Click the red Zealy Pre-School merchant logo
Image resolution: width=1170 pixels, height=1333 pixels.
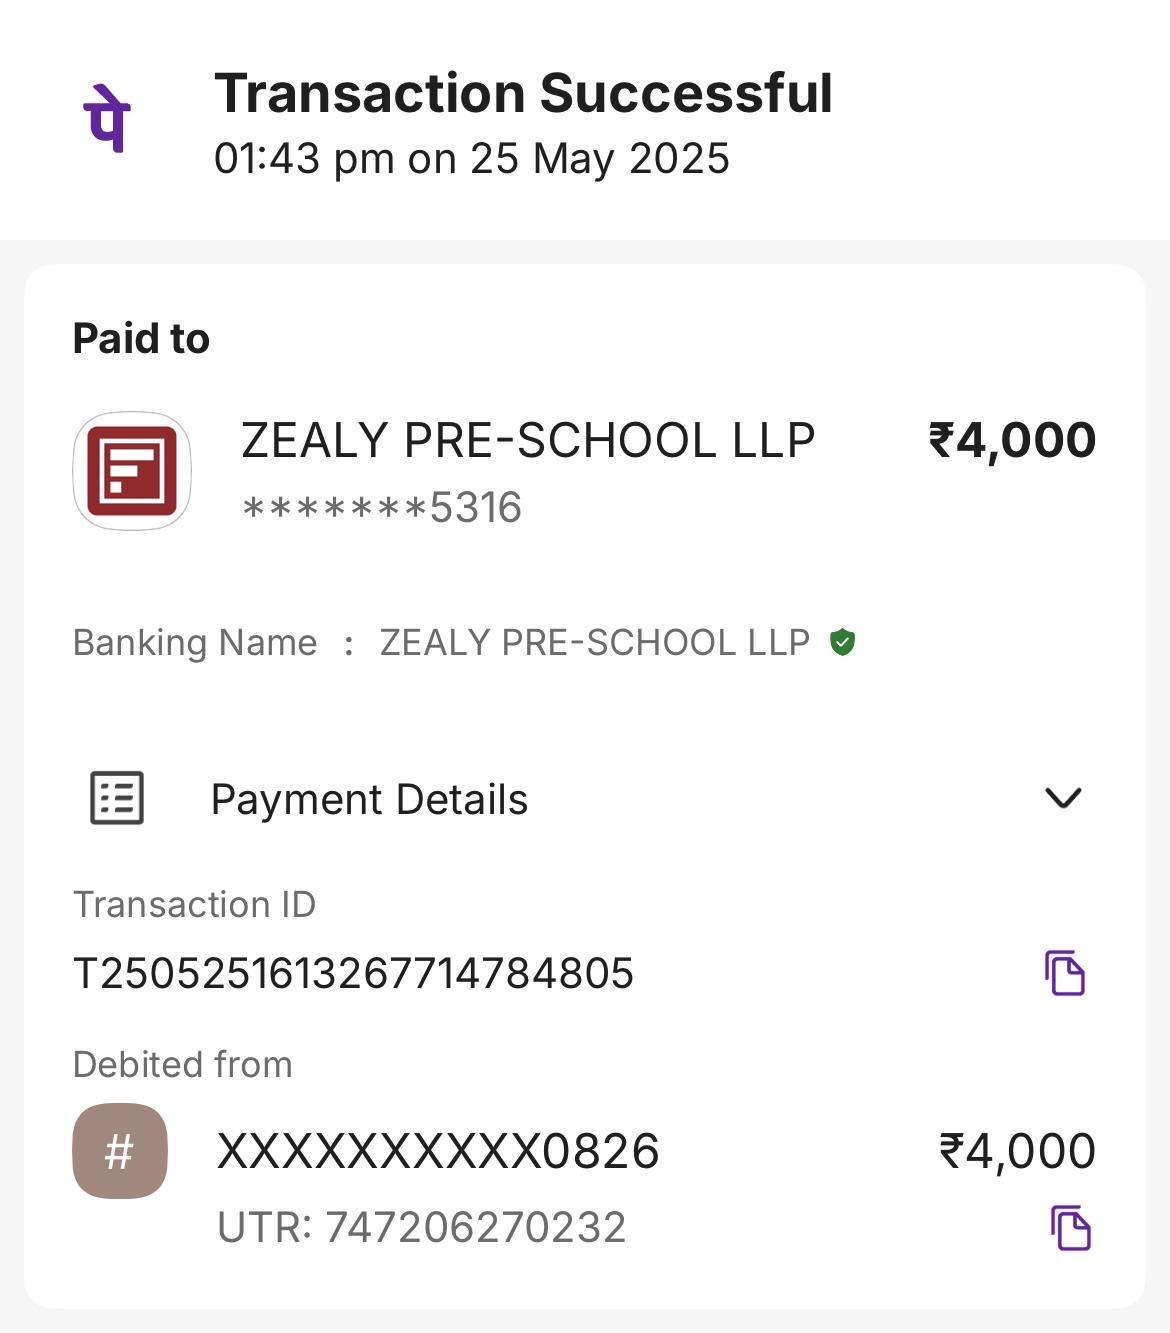point(132,471)
